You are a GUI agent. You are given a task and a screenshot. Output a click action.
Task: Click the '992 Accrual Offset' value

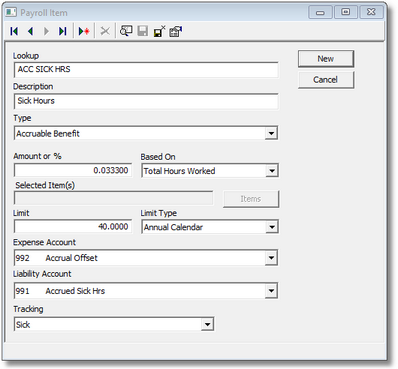57,258
